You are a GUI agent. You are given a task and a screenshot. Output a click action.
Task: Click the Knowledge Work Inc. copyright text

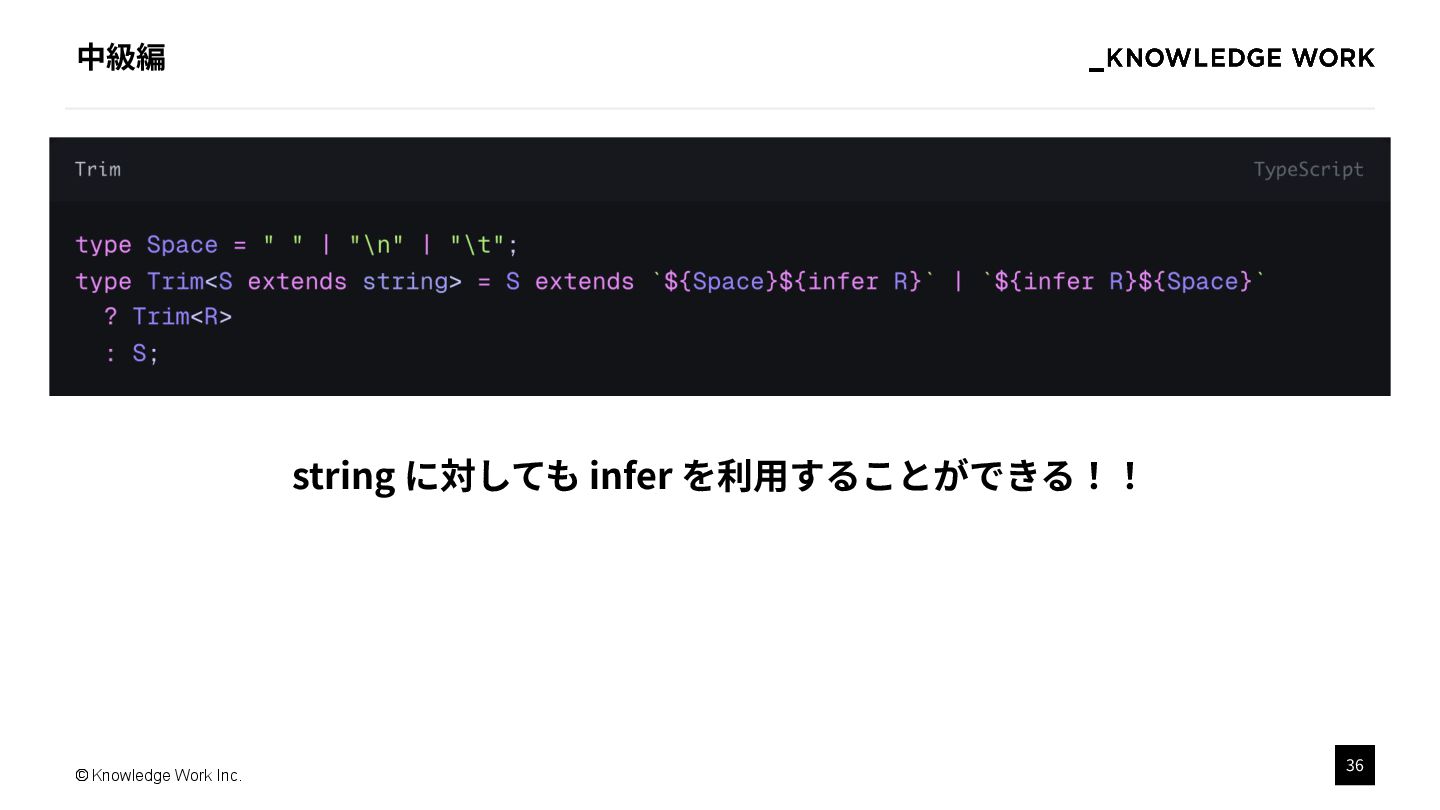(159, 775)
